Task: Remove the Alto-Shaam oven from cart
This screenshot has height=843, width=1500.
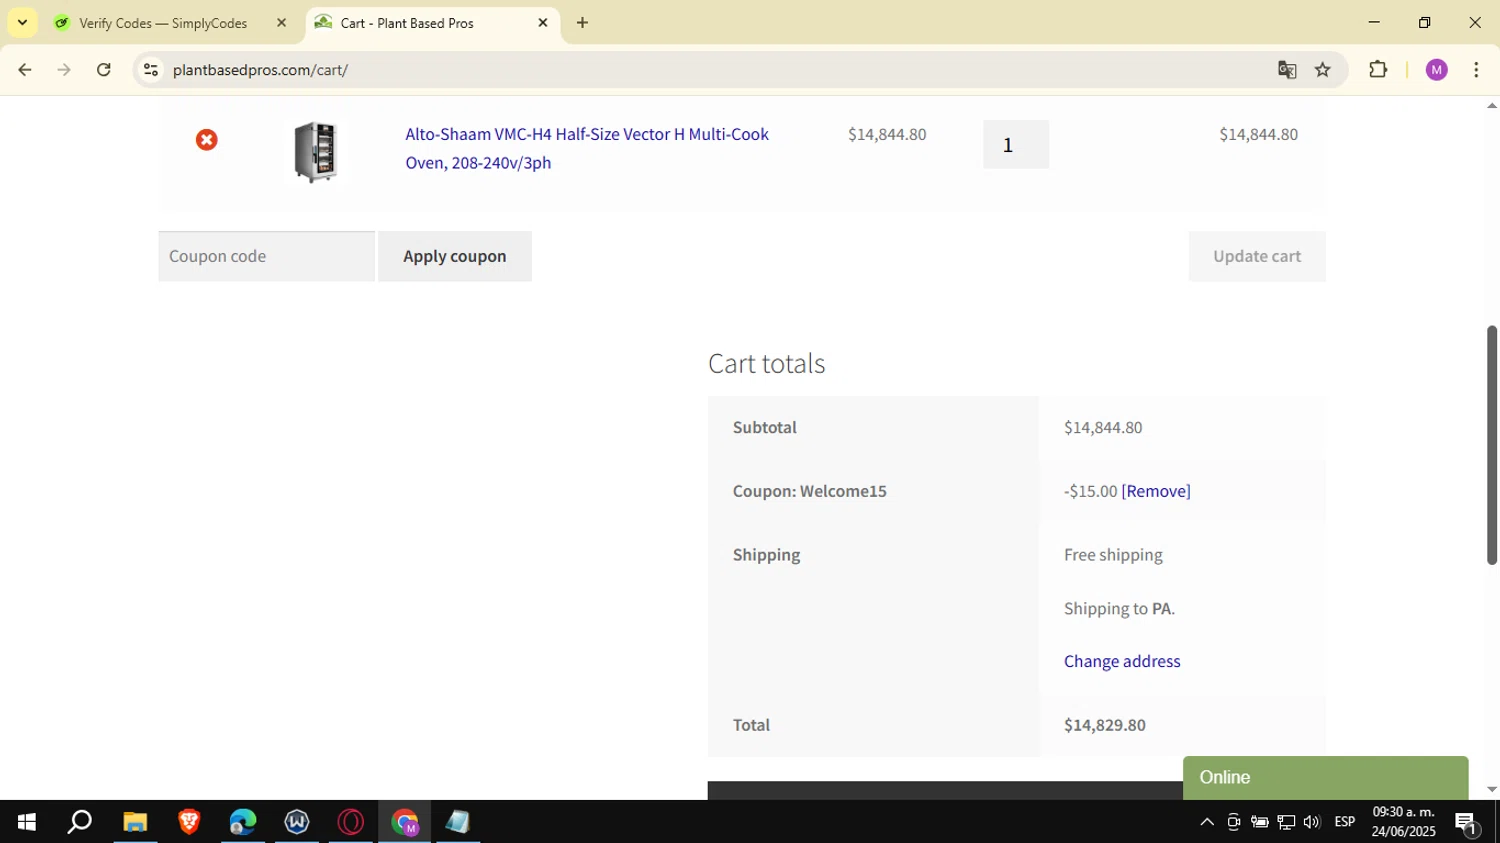Action: pos(207,140)
